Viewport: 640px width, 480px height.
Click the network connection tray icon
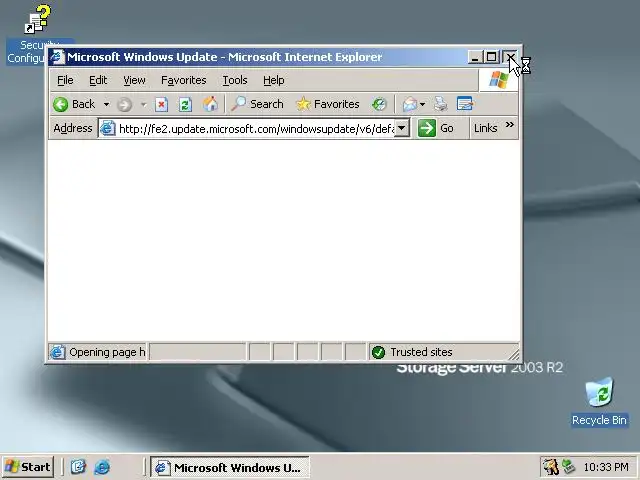click(569, 467)
